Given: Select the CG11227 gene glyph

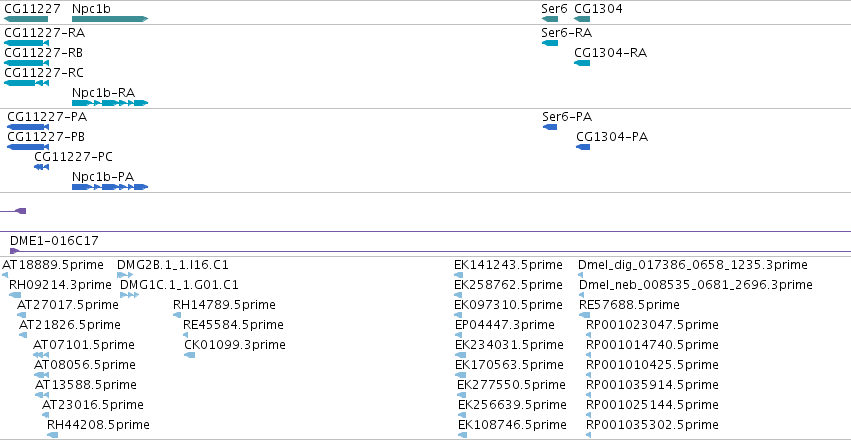Looking at the screenshot, I should pos(26,19).
